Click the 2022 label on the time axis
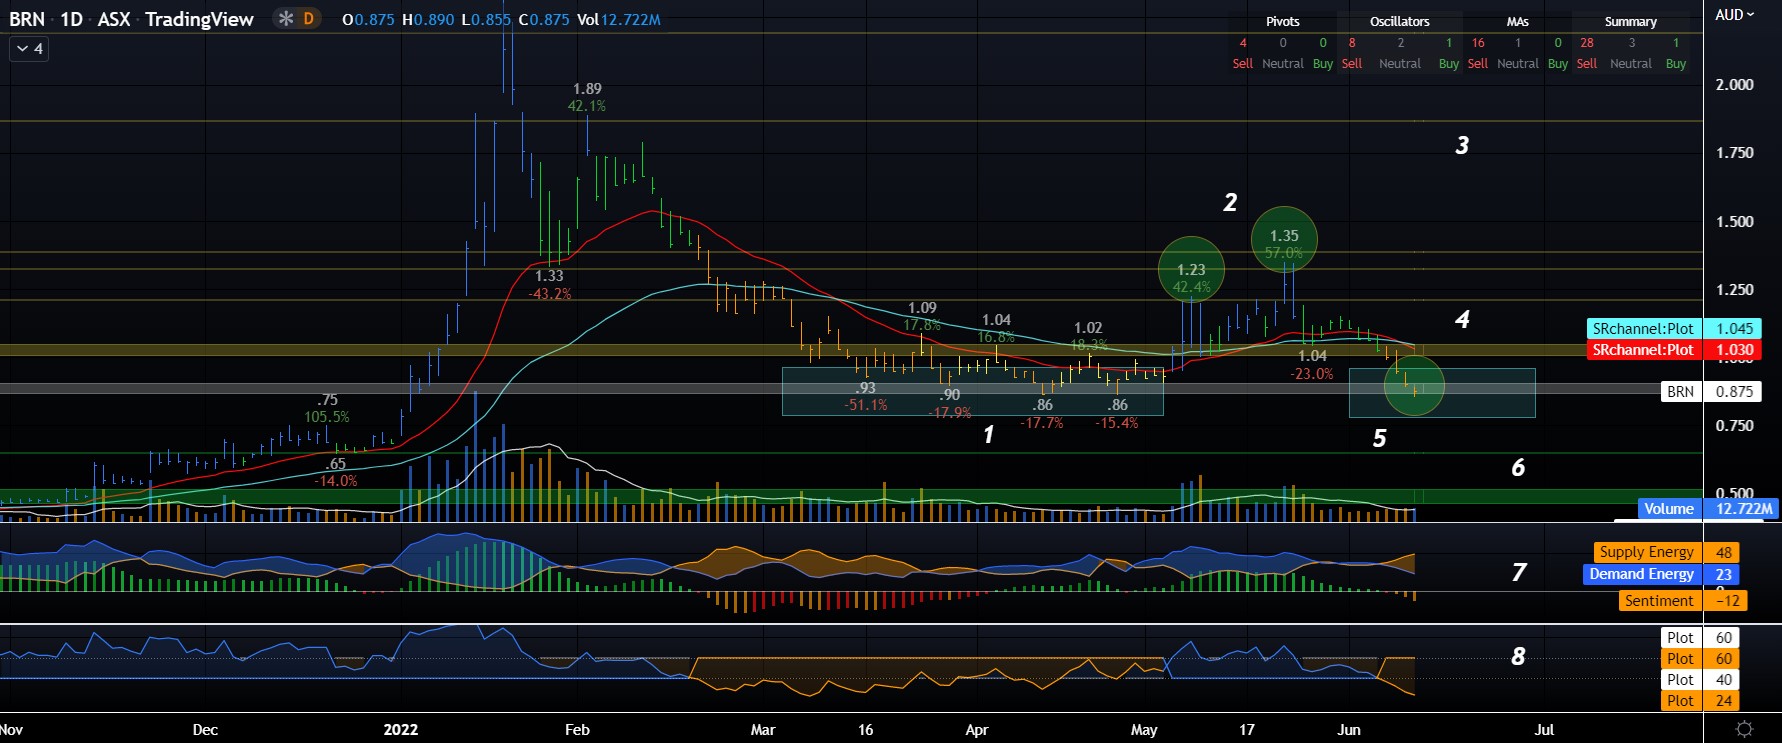The image size is (1782, 743). 401,729
